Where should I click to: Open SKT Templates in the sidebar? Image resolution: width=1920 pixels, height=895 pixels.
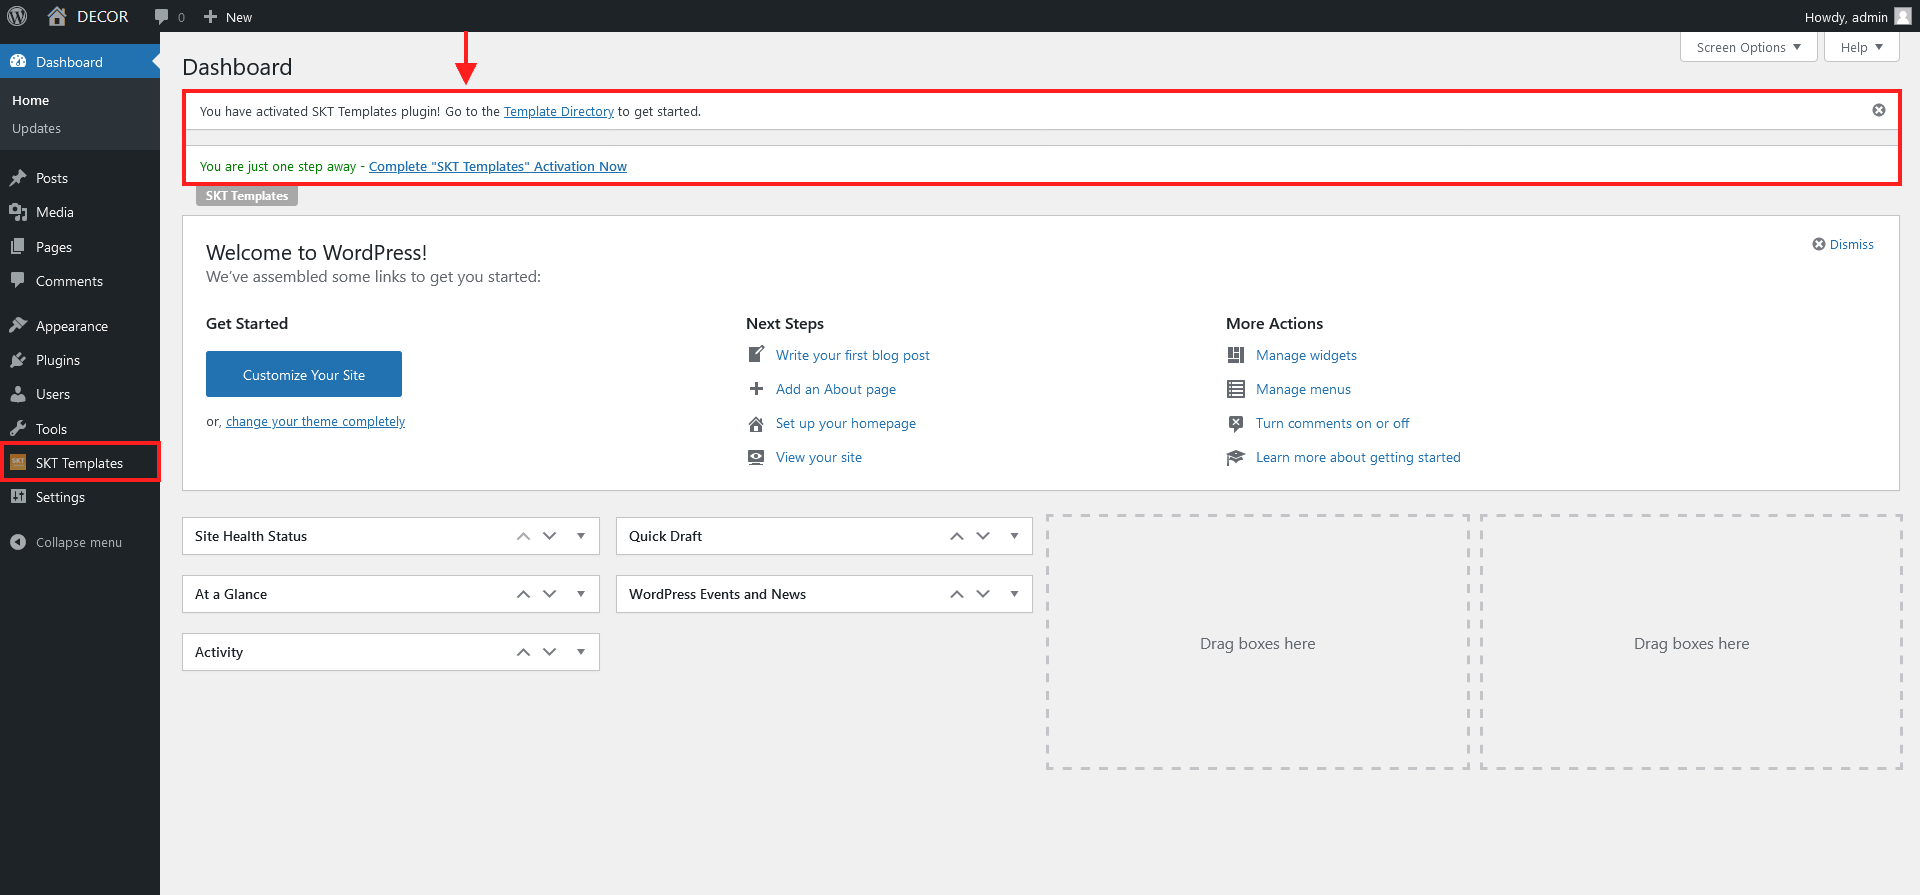tap(79, 463)
